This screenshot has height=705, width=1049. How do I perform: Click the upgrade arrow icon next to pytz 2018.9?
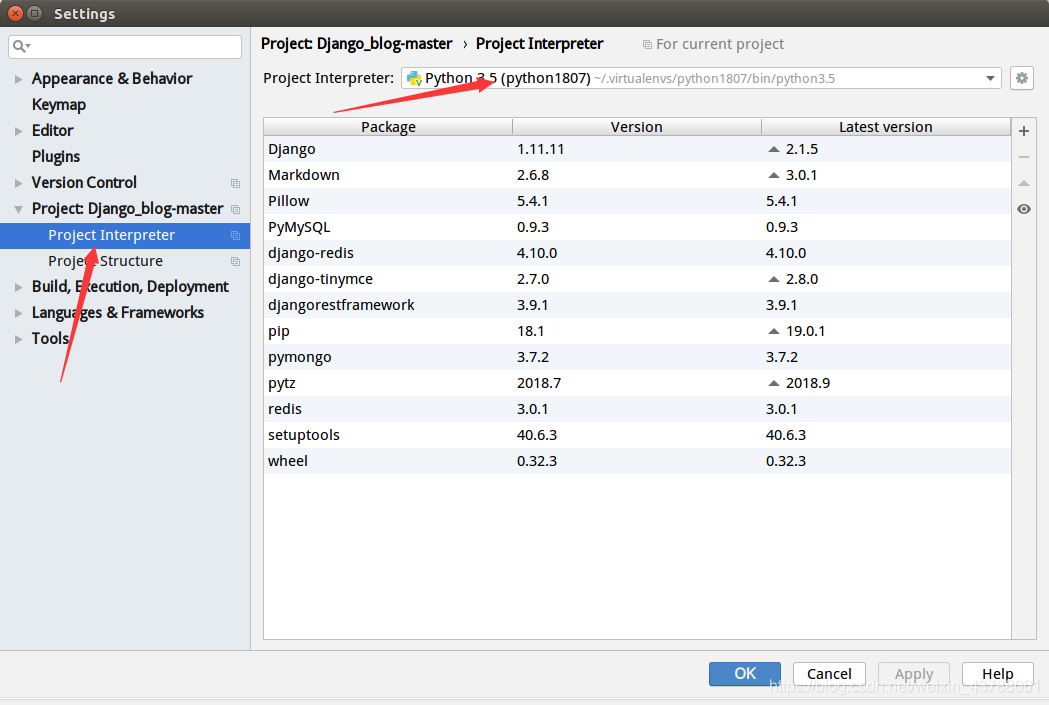(x=774, y=383)
